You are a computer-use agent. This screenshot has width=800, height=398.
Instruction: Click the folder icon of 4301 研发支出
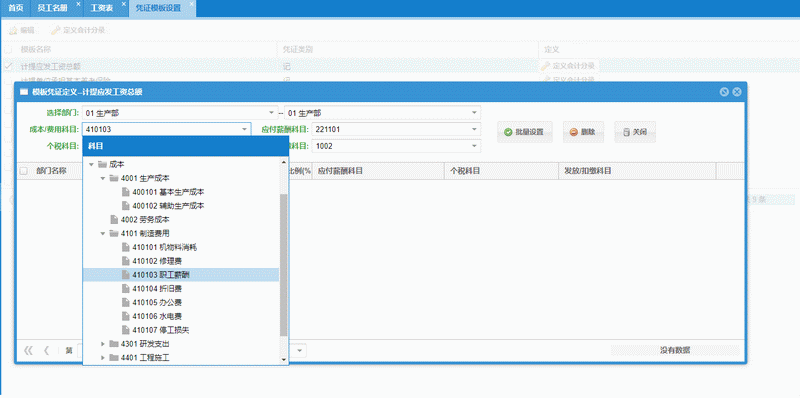[x=113, y=343]
